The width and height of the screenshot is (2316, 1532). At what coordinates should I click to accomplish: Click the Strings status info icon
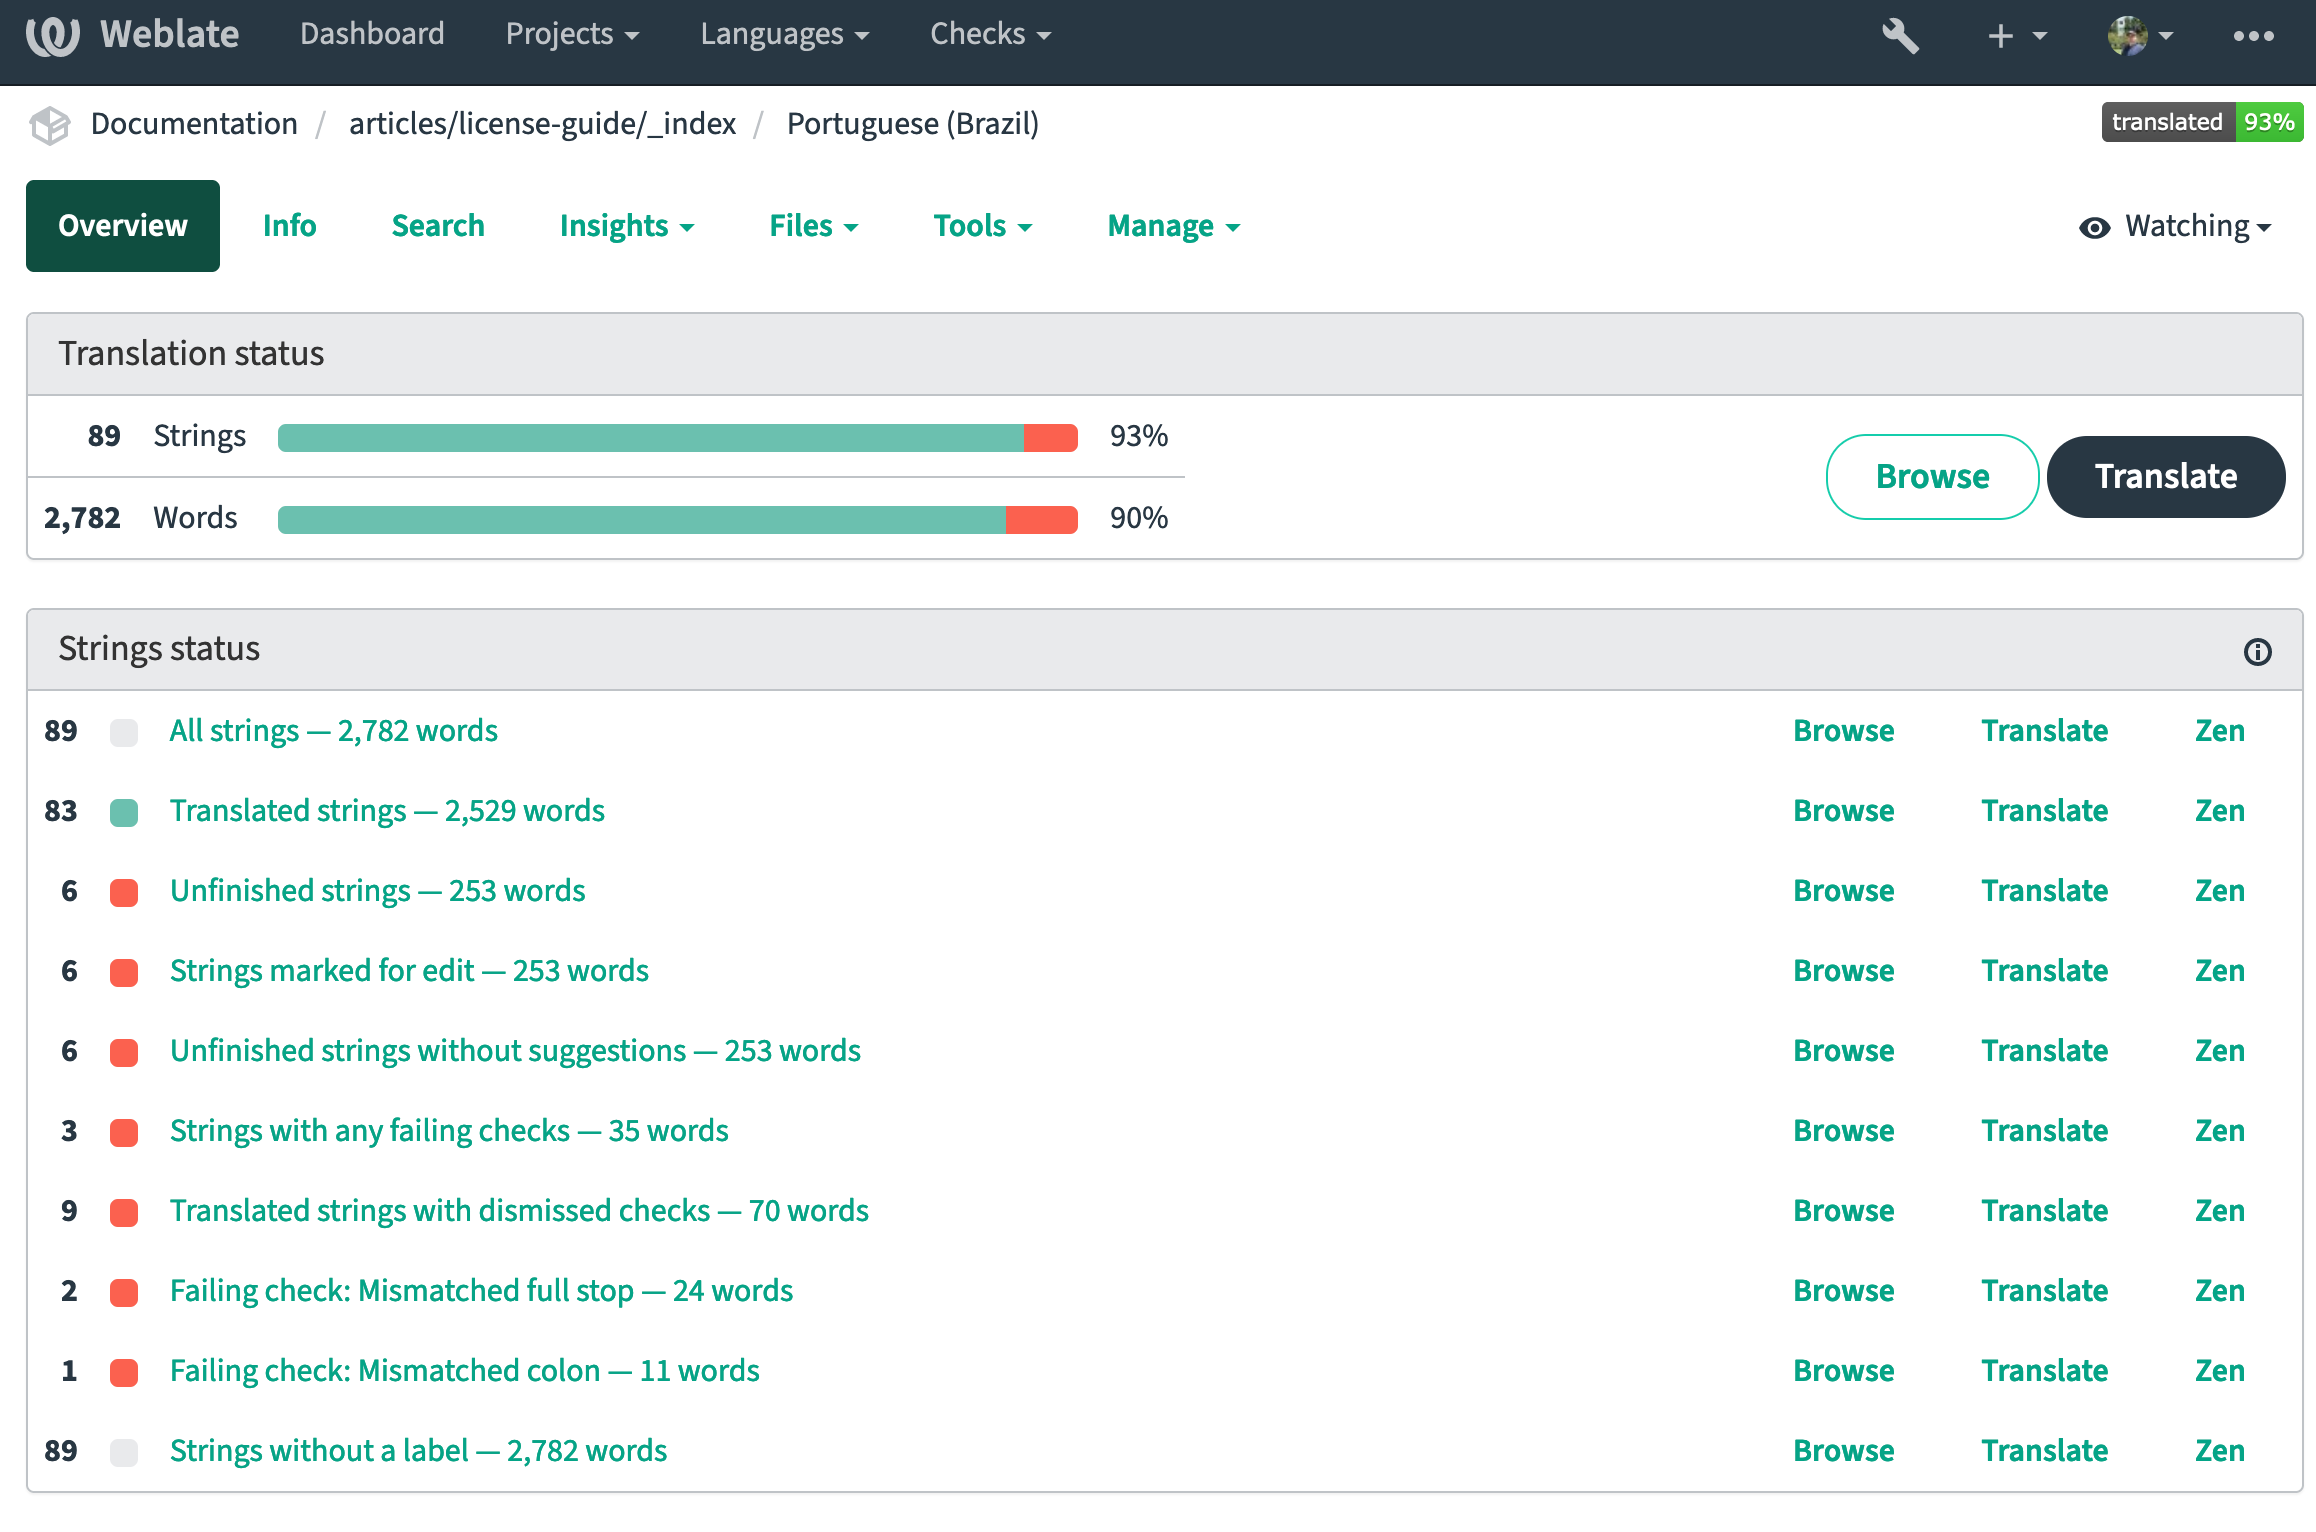click(2257, 652)
